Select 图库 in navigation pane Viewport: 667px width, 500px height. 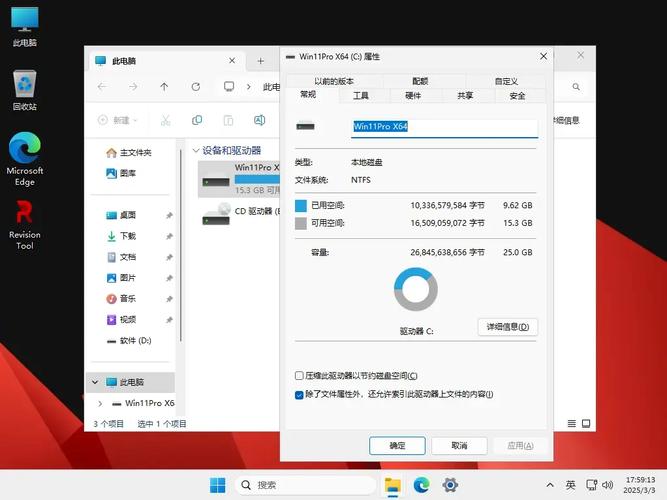pyautogui.click(x=121, y=173)
